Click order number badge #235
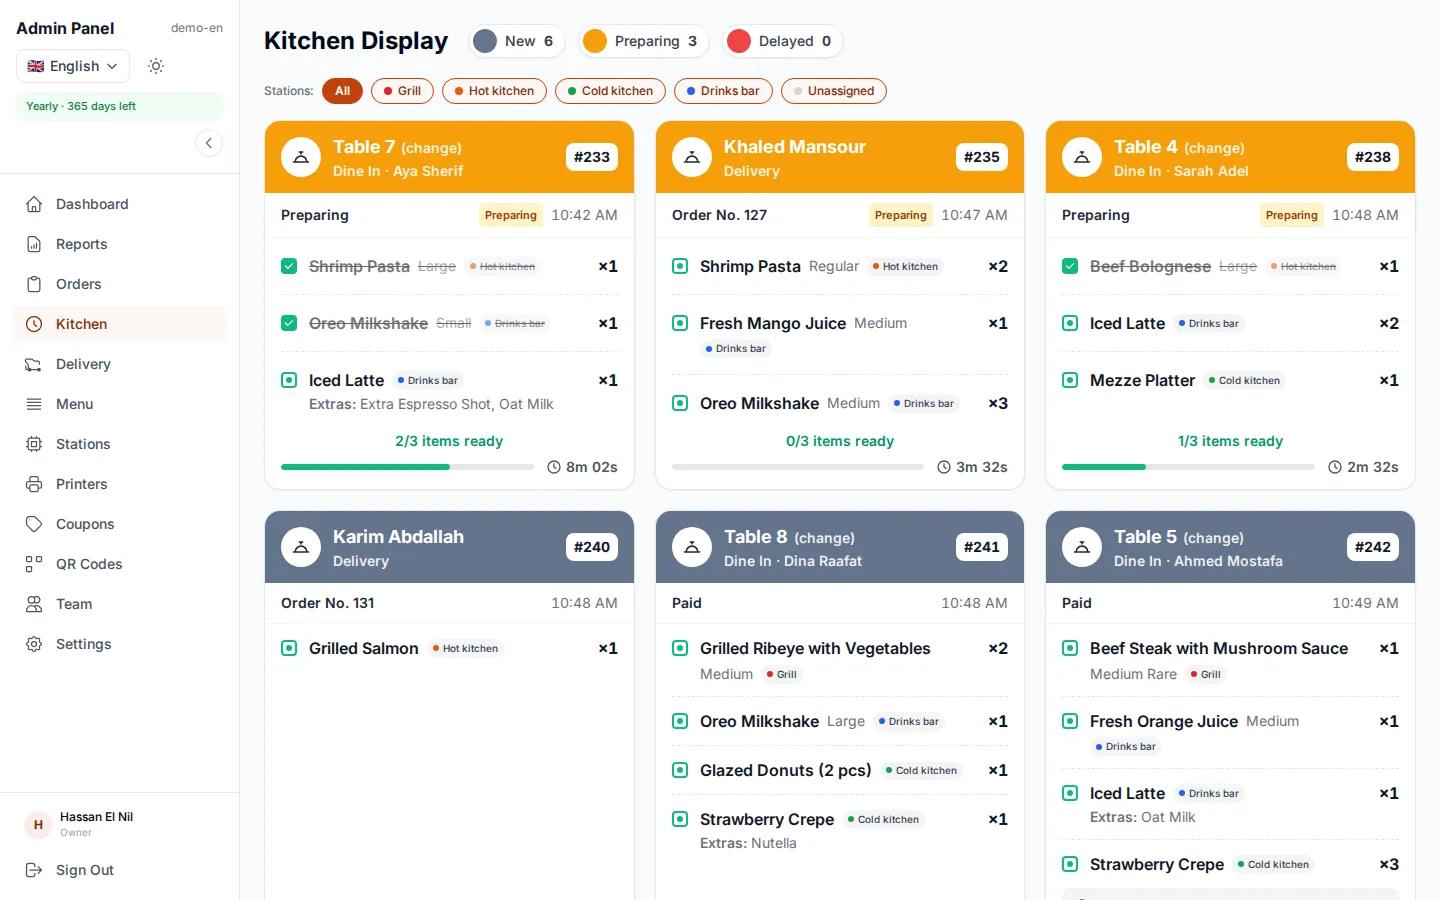Screen dimensions: 1440x900 click(982, 157)
